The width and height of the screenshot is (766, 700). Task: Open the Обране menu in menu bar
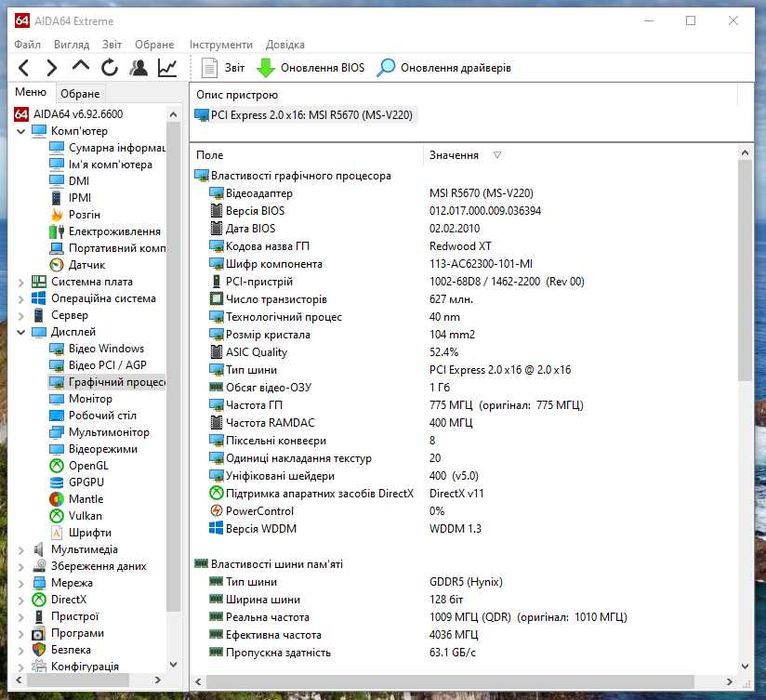click(154, 44)
